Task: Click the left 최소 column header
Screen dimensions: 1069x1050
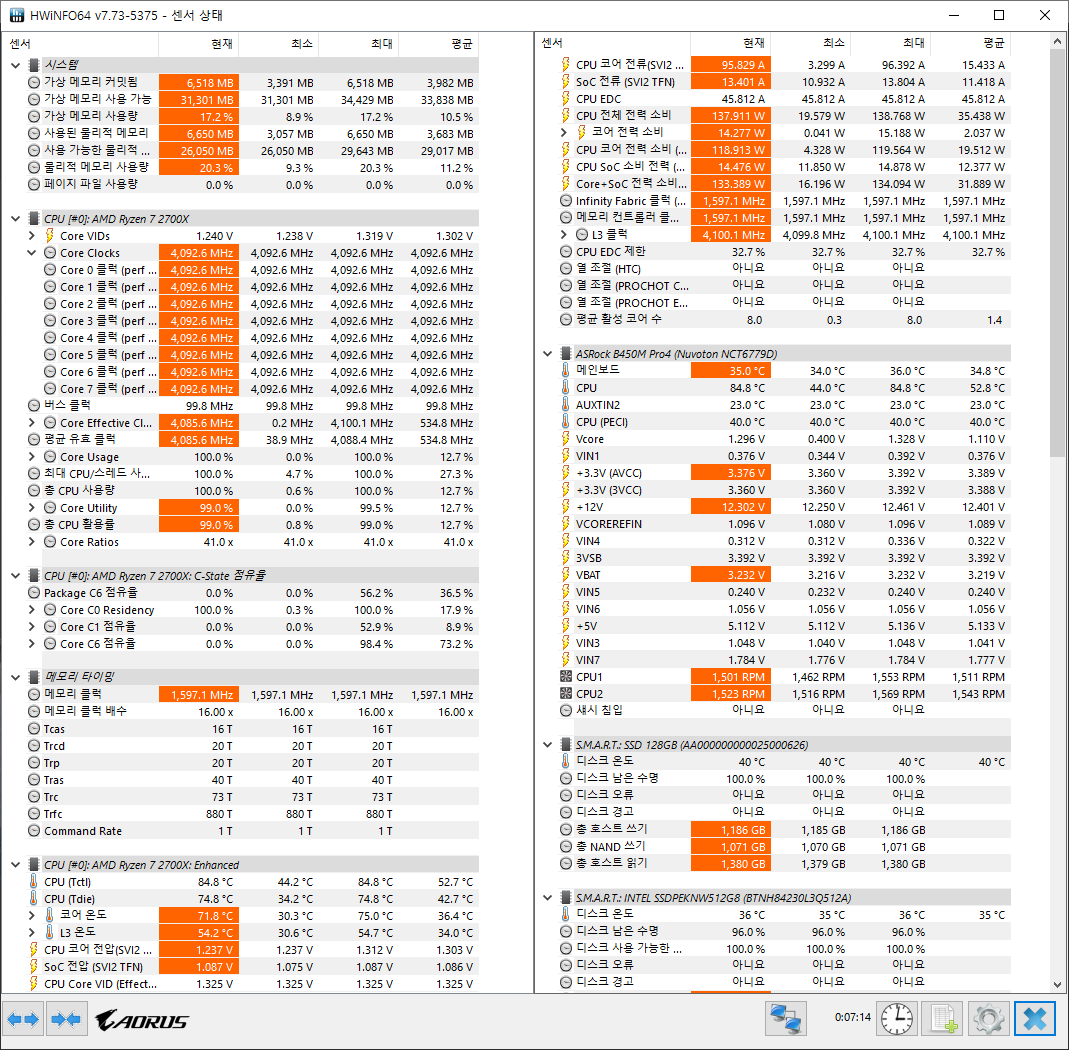Action: [x=278, y=44]
